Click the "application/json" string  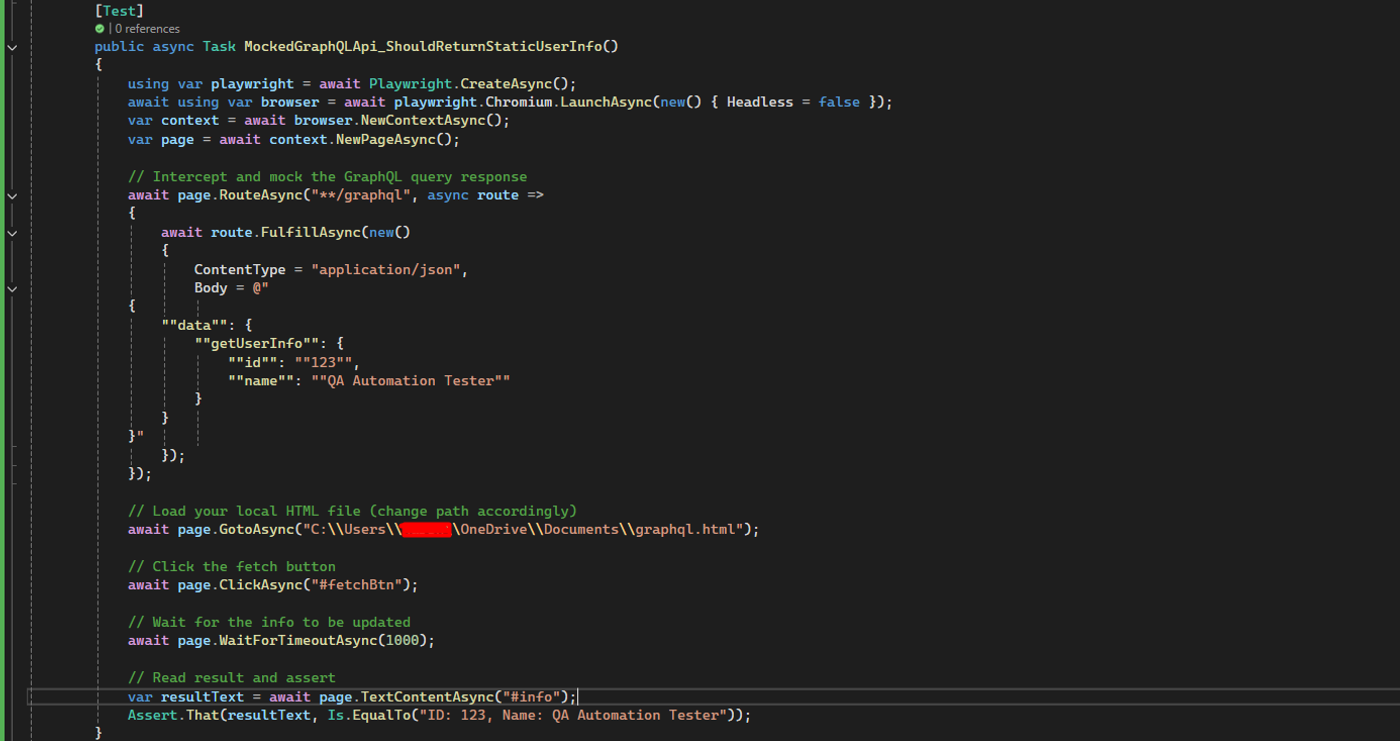(386, 270)
